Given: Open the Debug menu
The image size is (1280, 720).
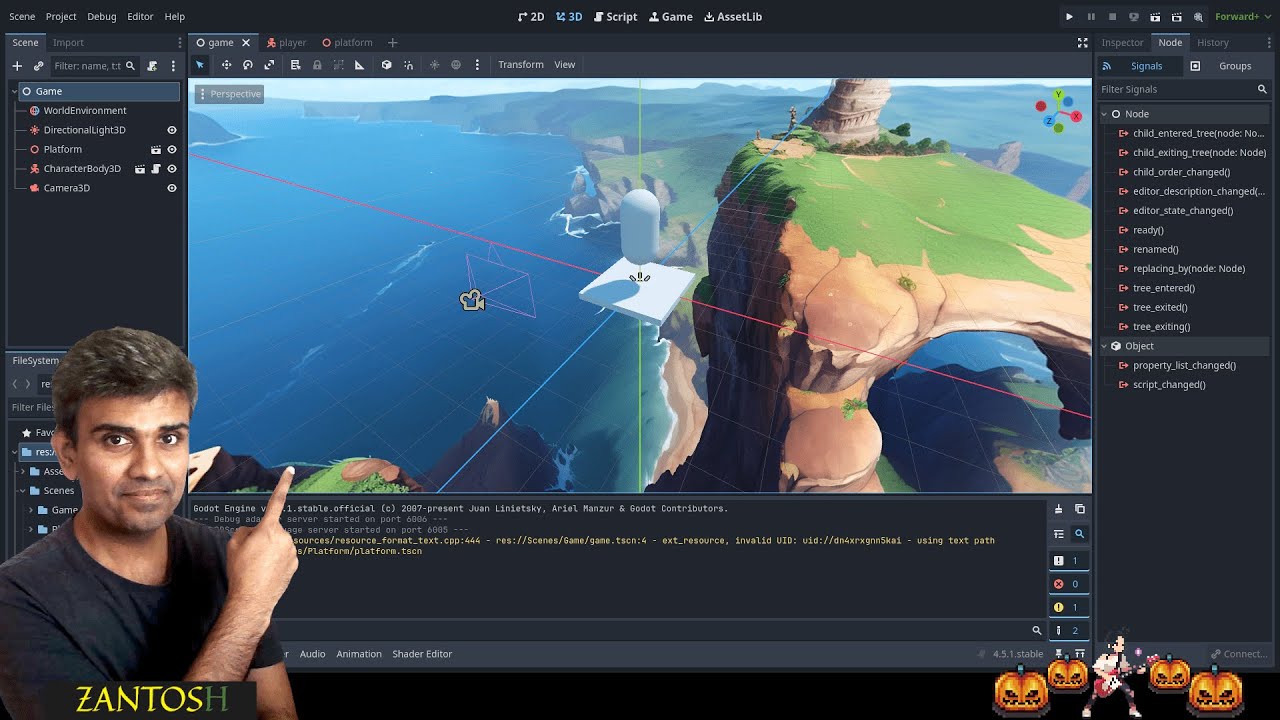Looking at the screenshot, I should click(101, 17).
